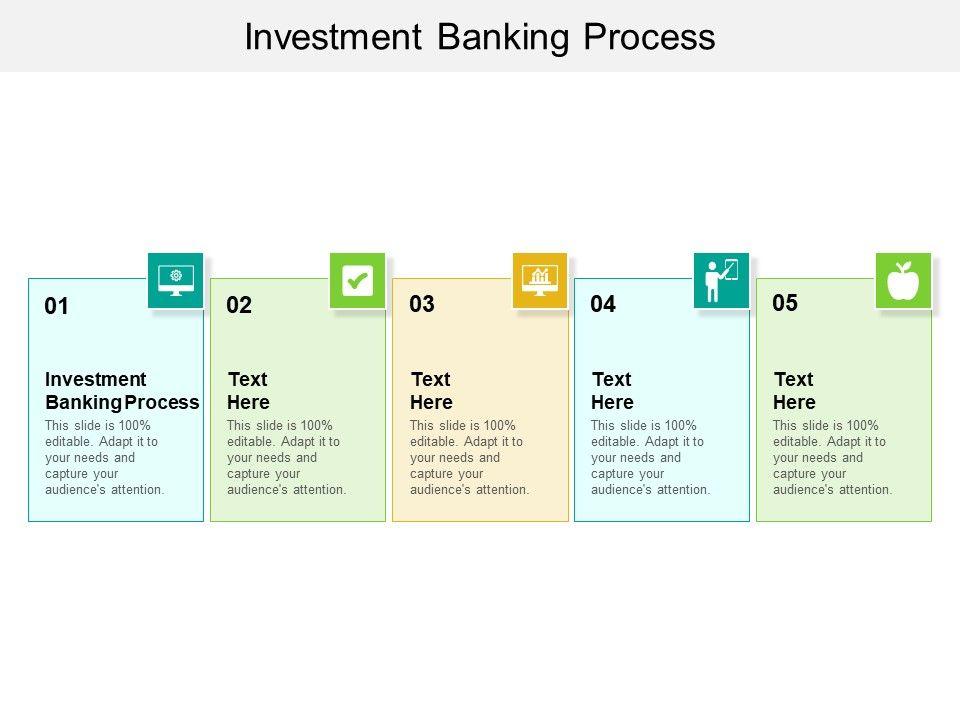The image size is (960, 720).
Task: Click the number 04 label
Action: pyautogui.click(x=603, y=305)
